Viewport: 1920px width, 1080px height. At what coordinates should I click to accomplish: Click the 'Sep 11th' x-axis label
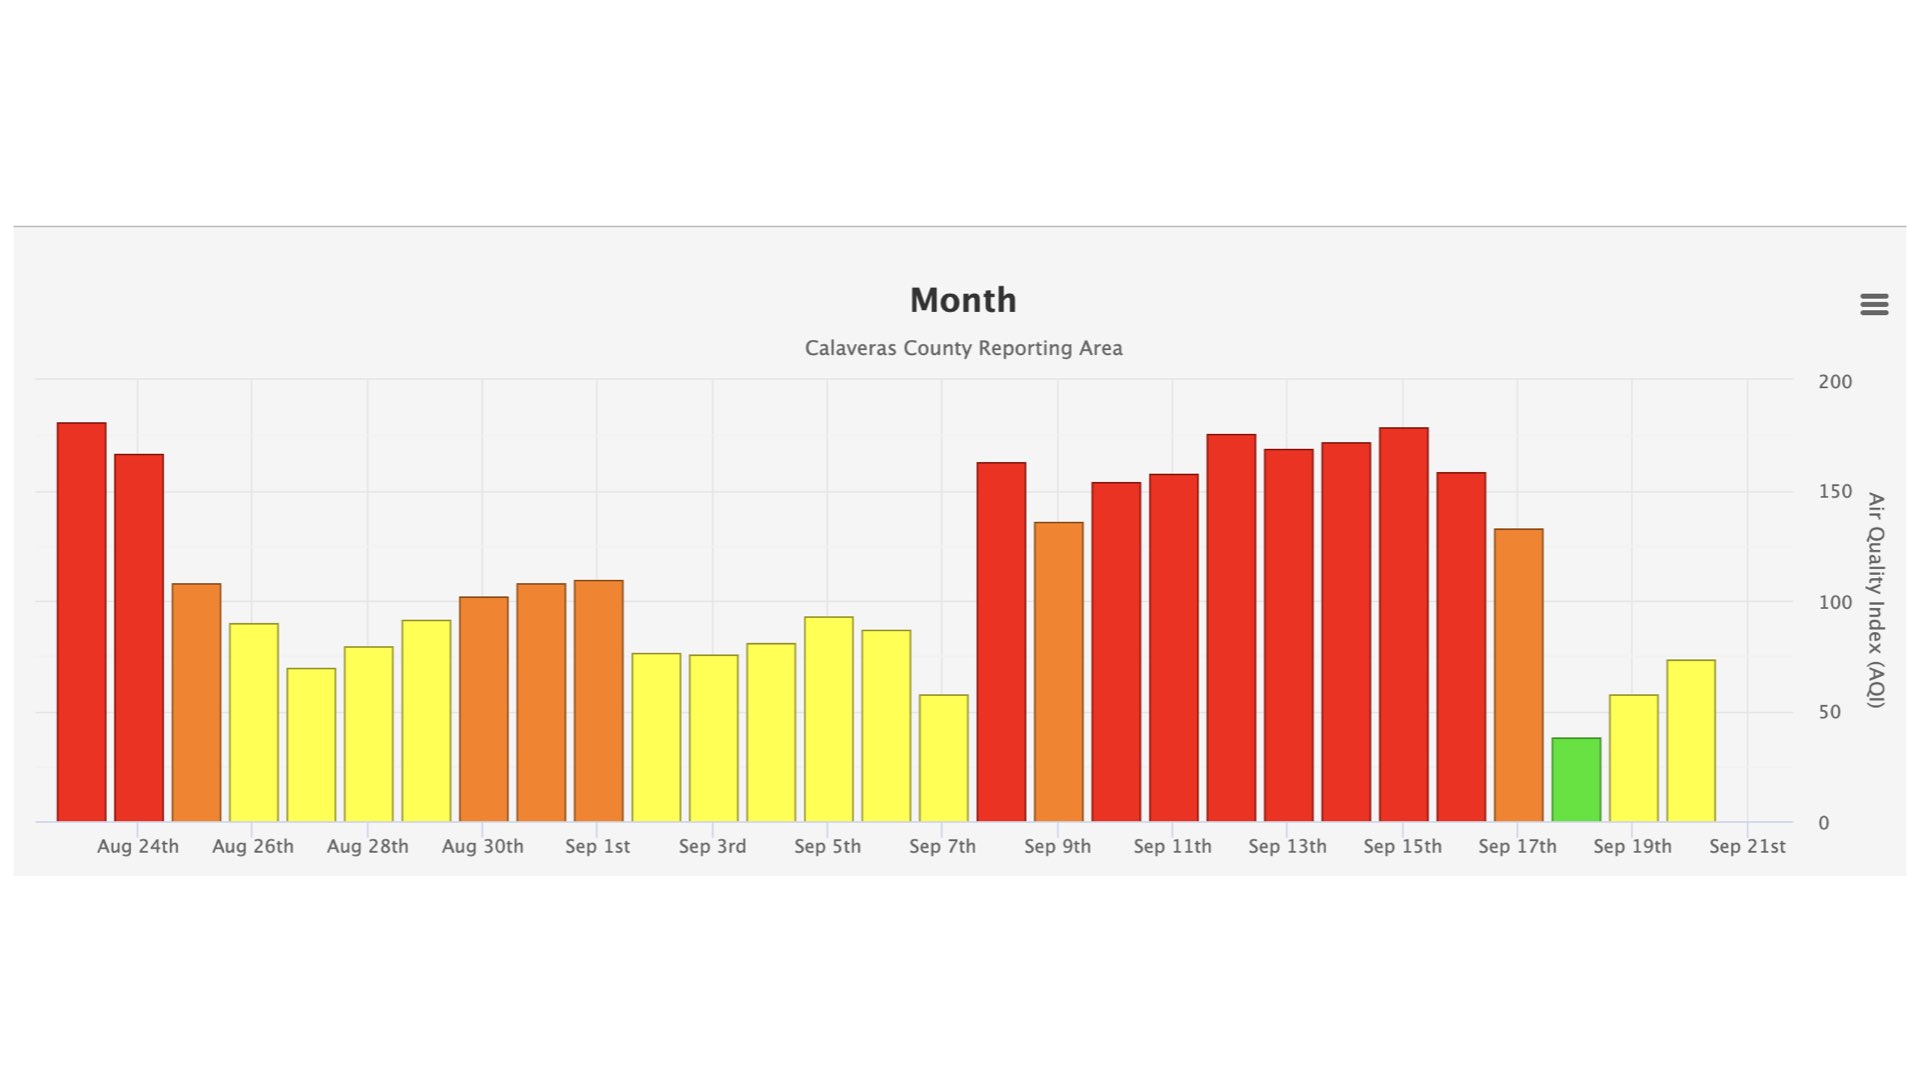(x=1173, y=846)
